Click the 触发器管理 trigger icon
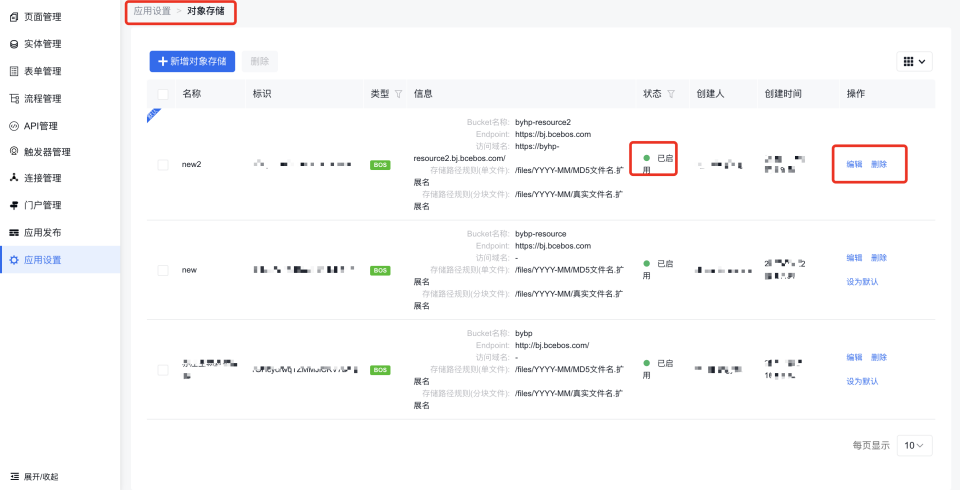 [14, 152]
